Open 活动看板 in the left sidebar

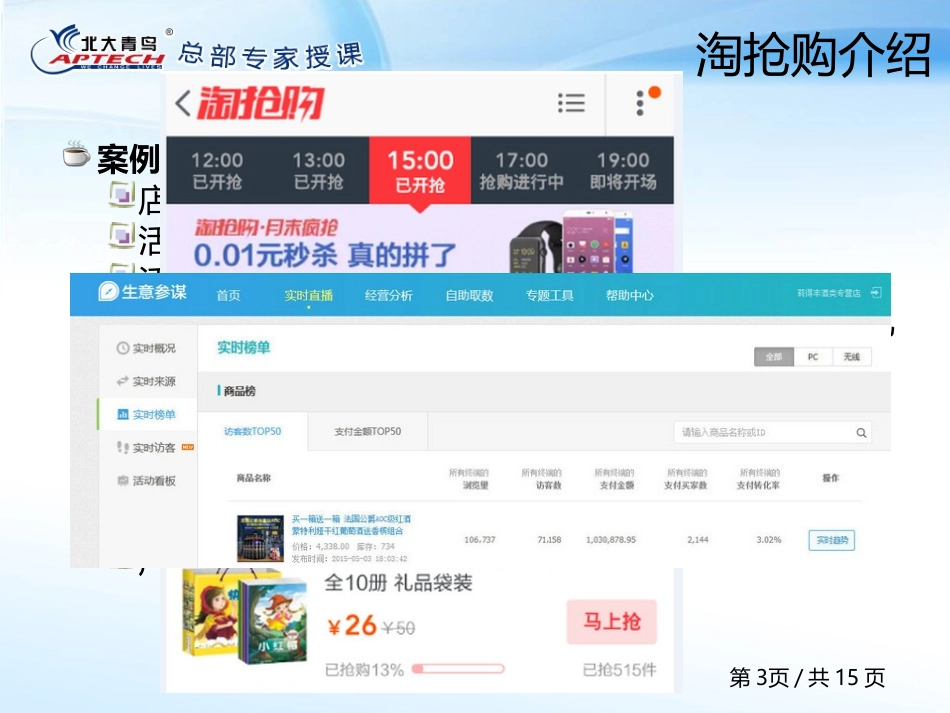tap(146, 481)
